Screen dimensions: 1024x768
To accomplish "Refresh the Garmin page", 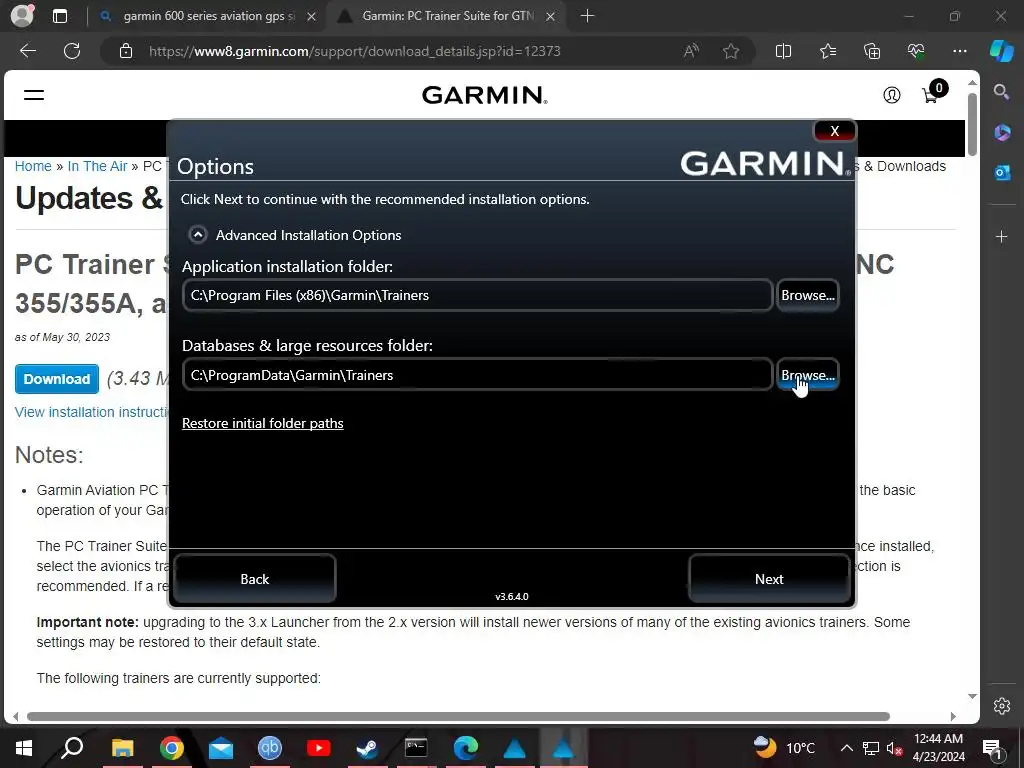I will click(x=72, y=51).
